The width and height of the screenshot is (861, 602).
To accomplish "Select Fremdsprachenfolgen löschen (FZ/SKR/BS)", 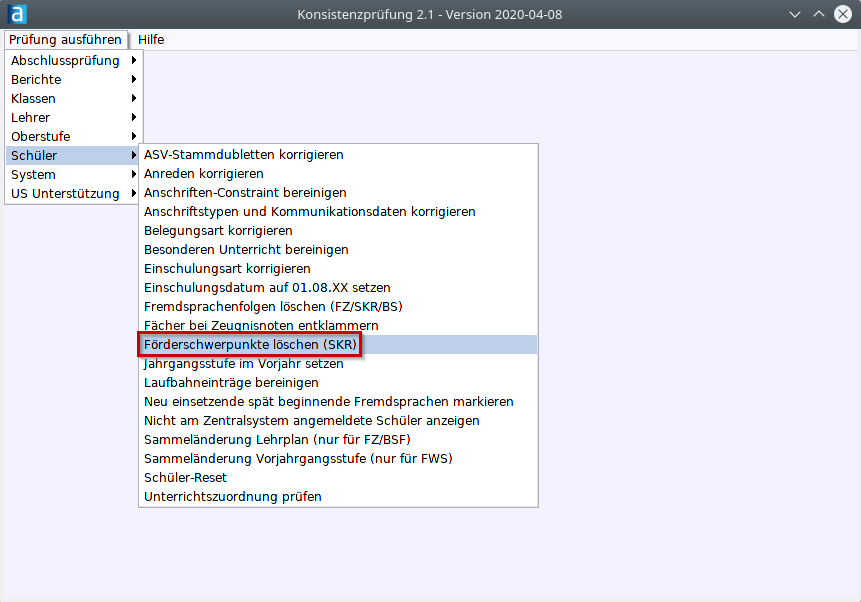I will coord(338,306).
